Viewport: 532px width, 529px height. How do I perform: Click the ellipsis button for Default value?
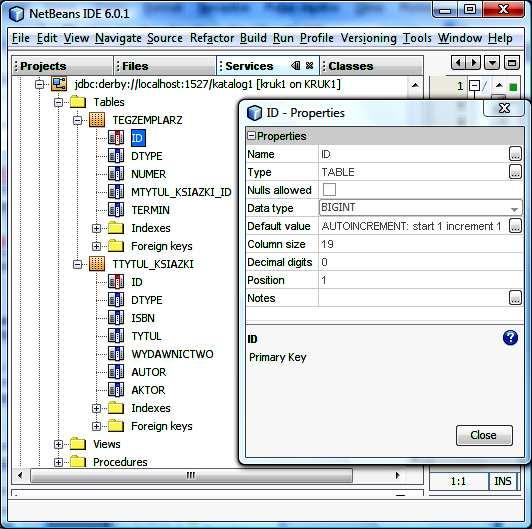click(x=515, y=226)
